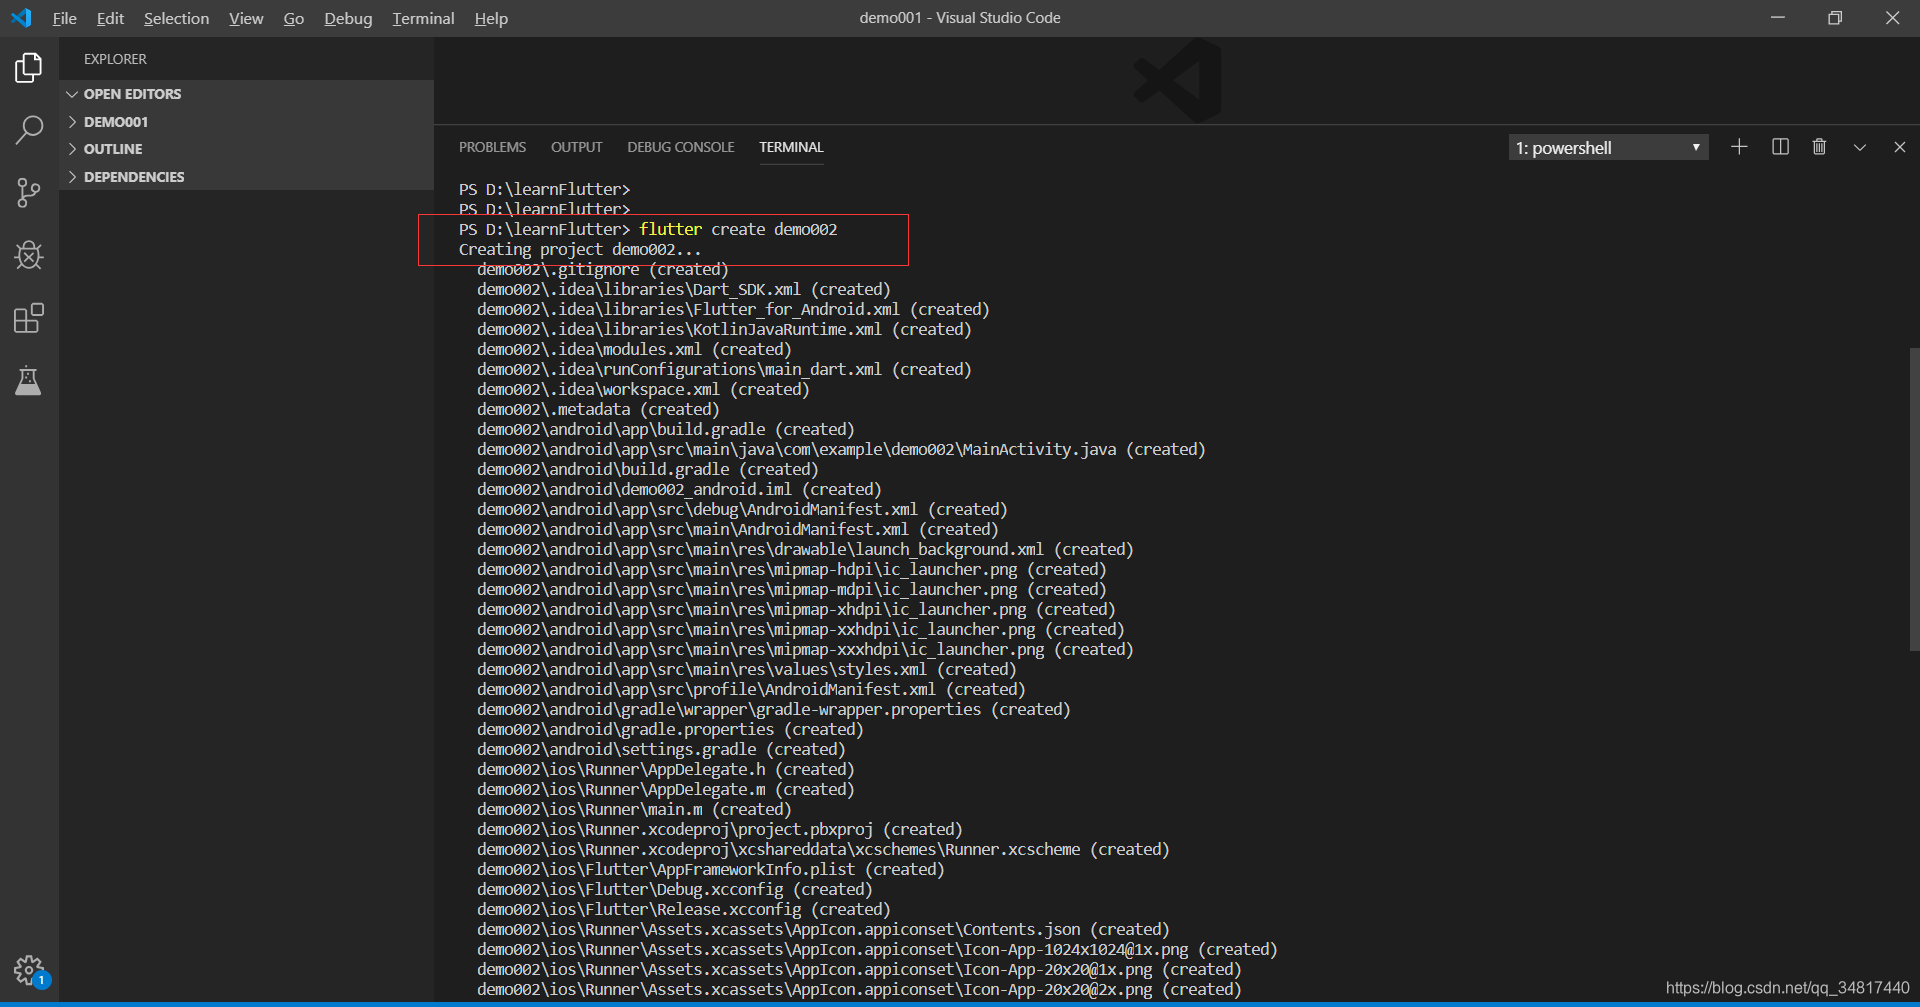The width and height of the screenshot is (1920, 1007).
Task: Open the Test flask view
Action: (29, 381)
